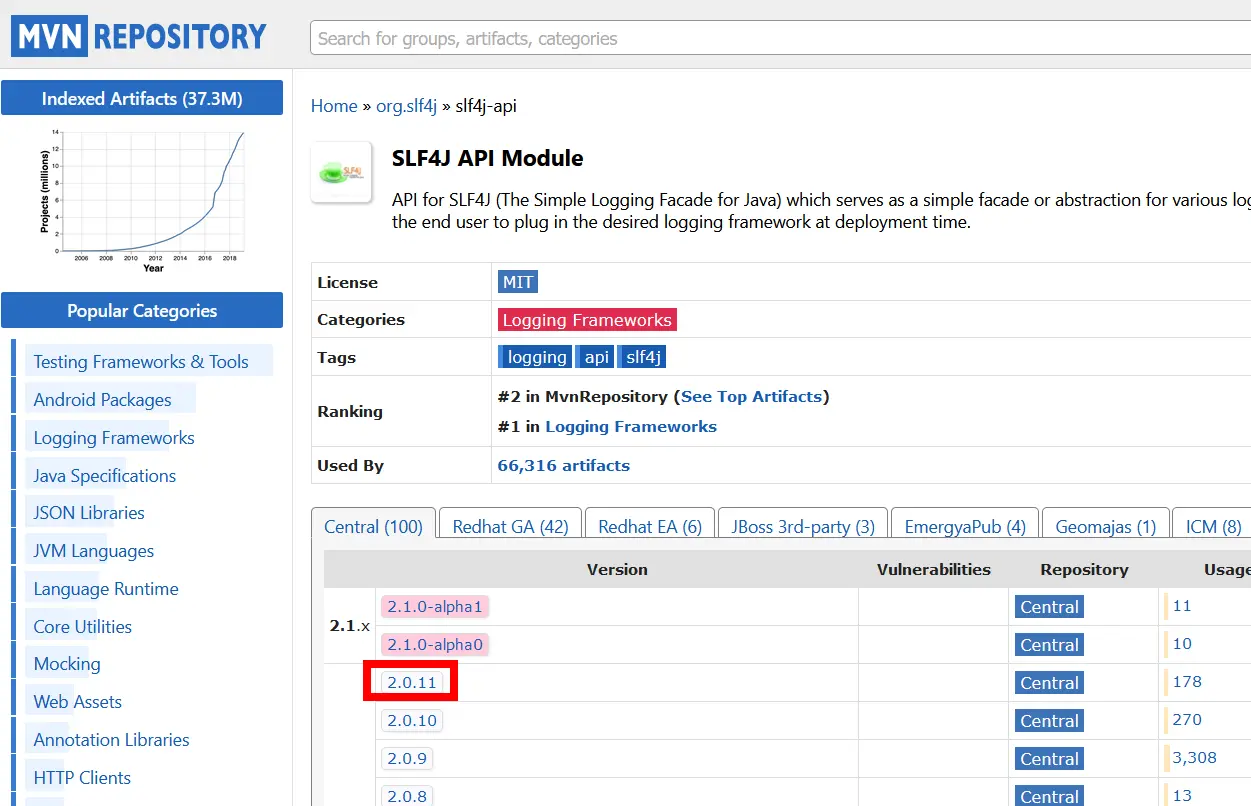Screen dimensions: 1251x806
Task: Switch to the EmergyaPub (4) tab
Action: click(964, 526)
